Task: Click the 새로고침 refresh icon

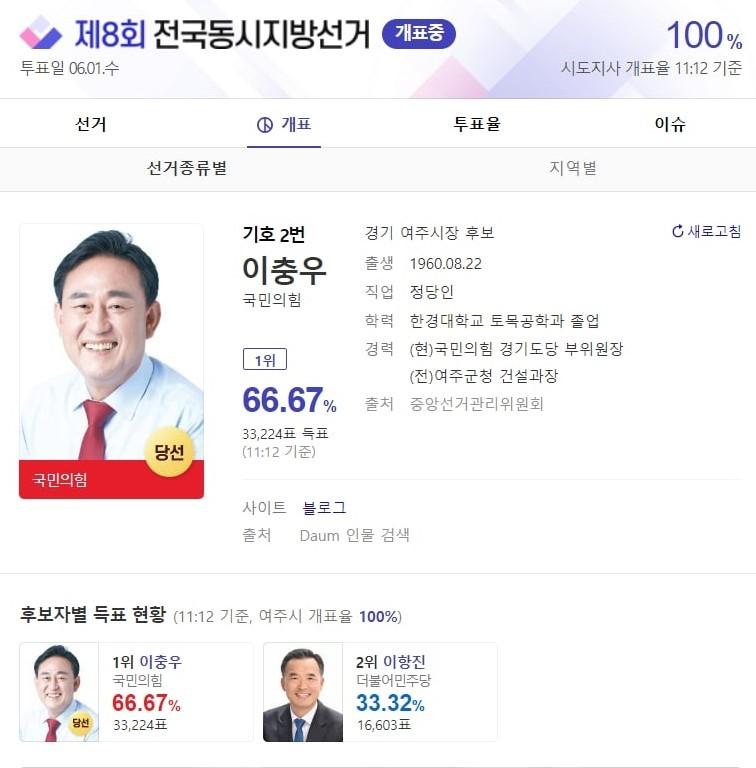Action: tap(678, 231)
